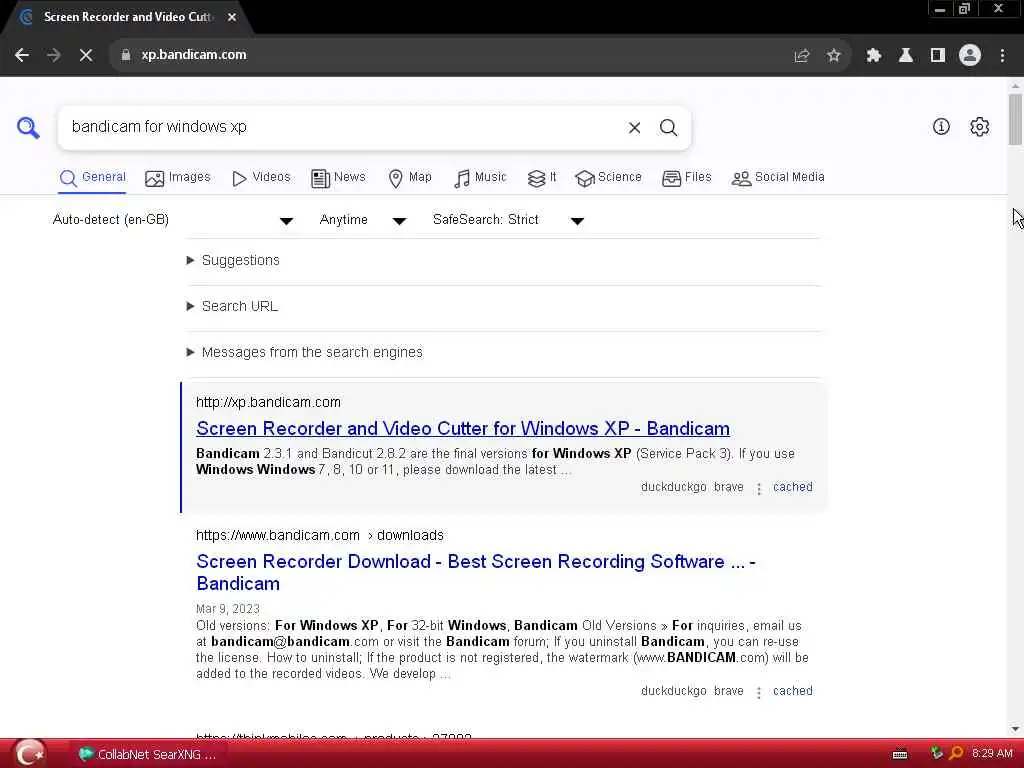Image resolution: width=1024 pixels, height=768 pixels.
Task: Switch to Files search tab
Action: pyautogui.click(x=686, y=178)
